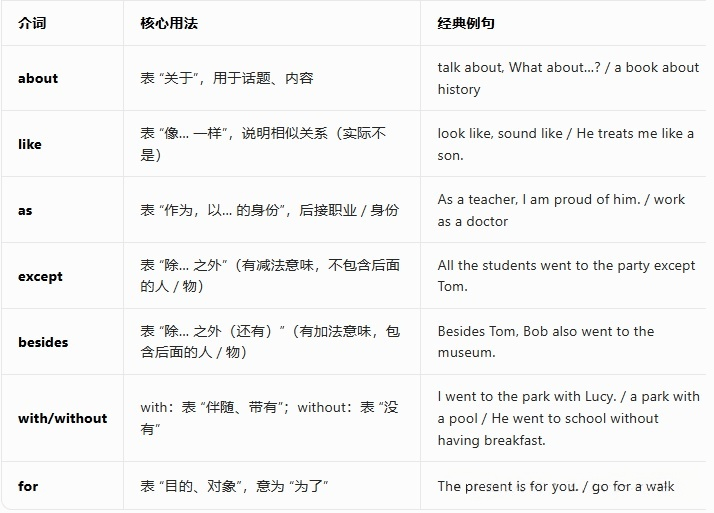Click the example "Besides Tom, Bob also went"
714x513 pixels.
[545, 331]
